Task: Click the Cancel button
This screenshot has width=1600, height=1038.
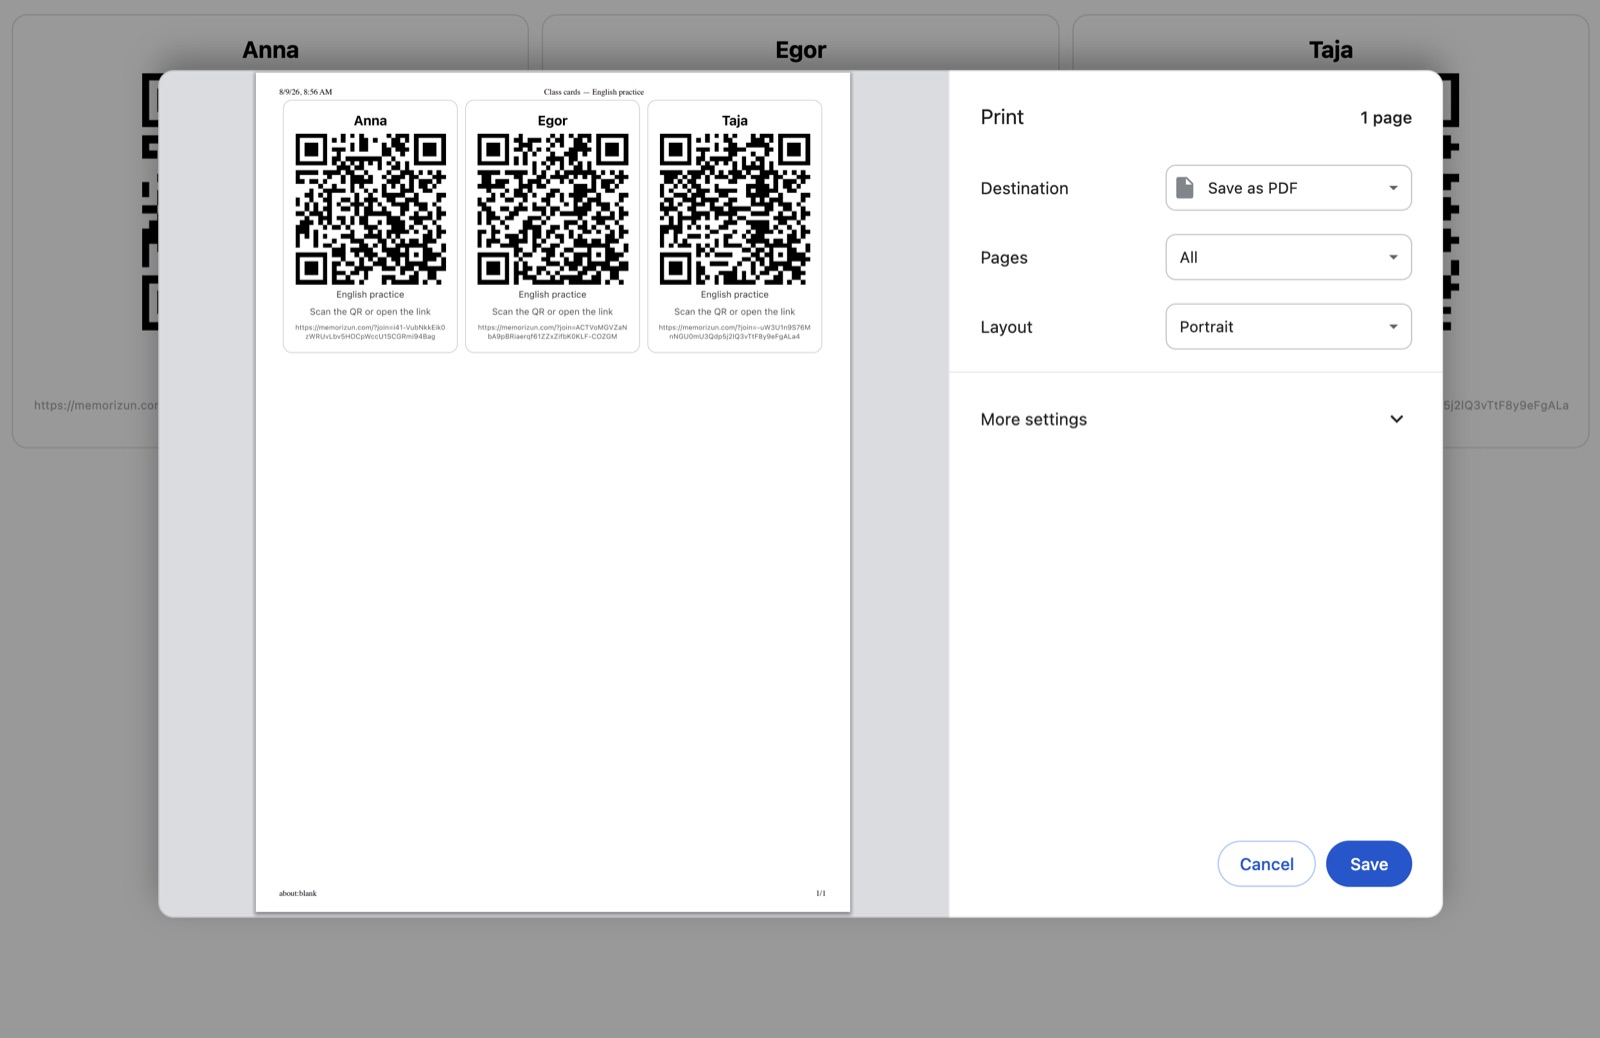Action: [x=1266, y=864]
